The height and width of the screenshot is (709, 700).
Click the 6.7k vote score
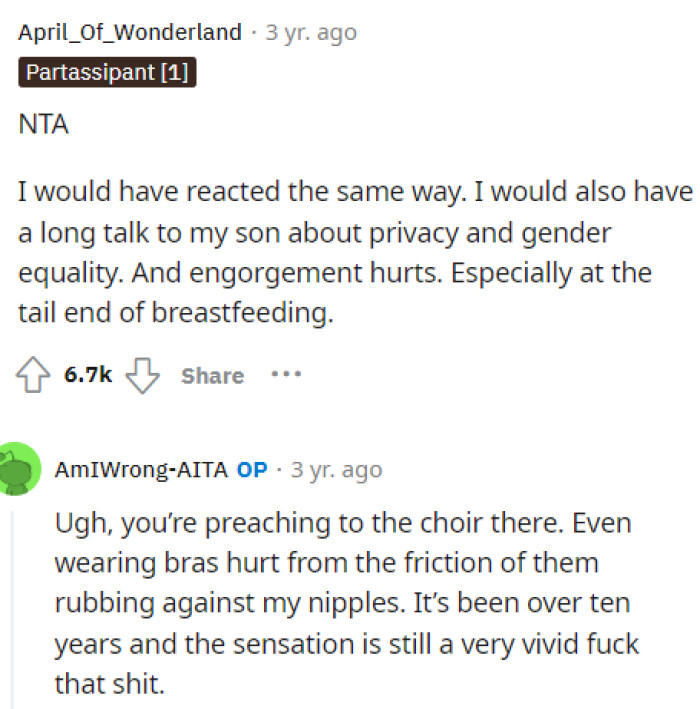click(x=89, y=376)
